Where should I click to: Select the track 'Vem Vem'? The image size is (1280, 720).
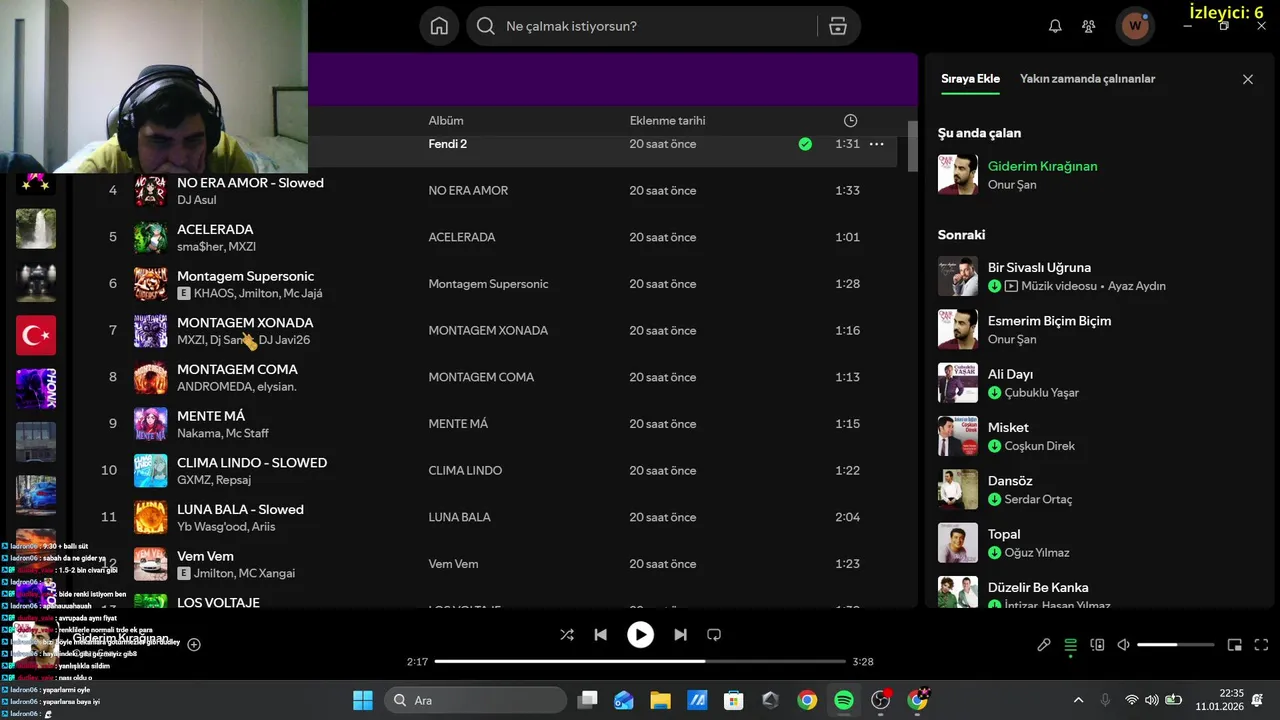(x=205, y=556)
